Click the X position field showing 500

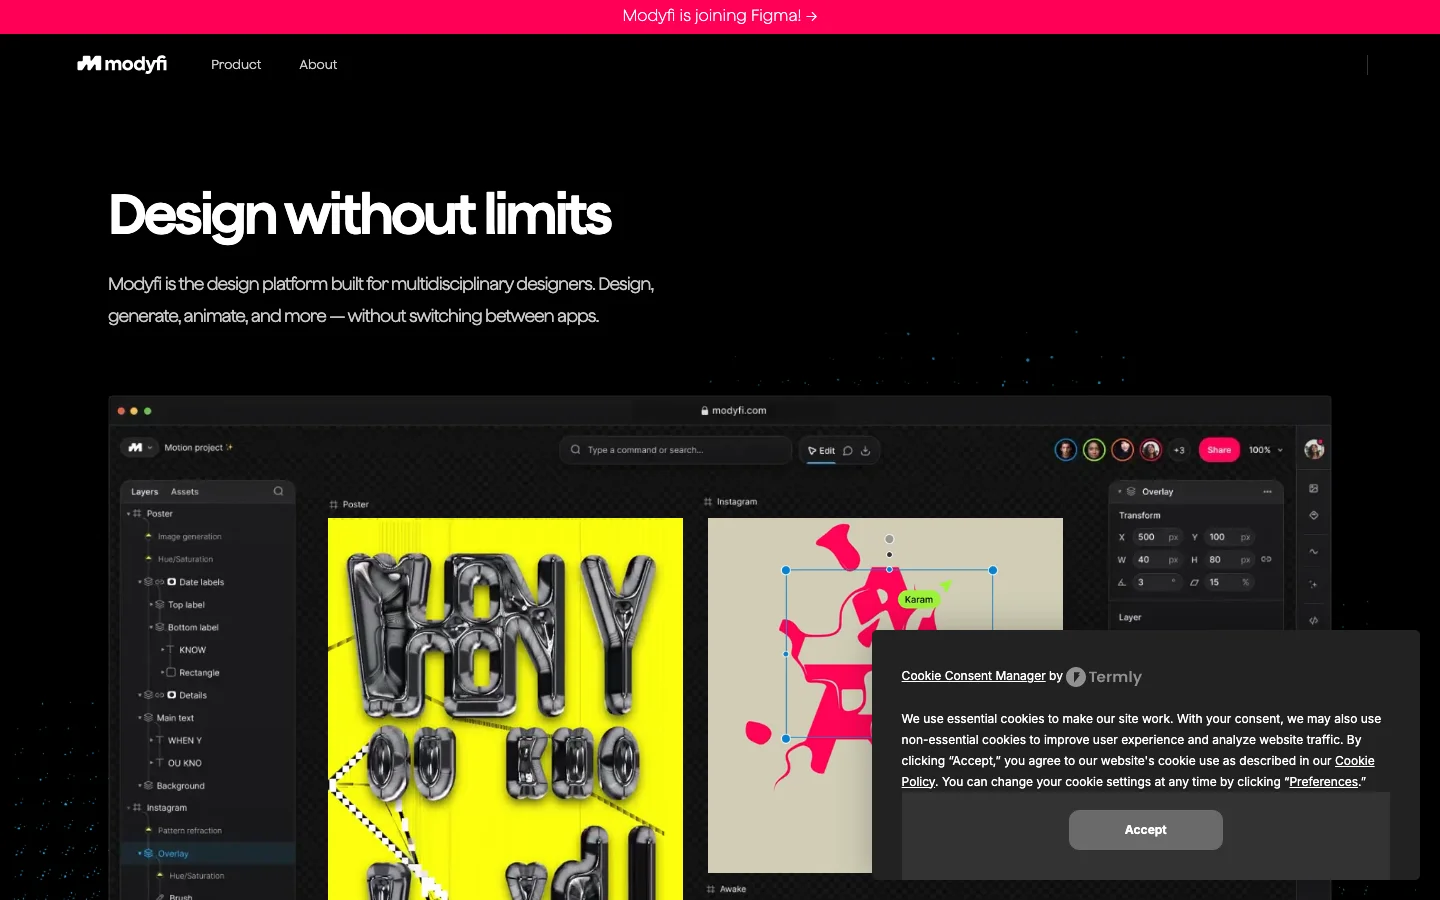[x=1158, y=537]
